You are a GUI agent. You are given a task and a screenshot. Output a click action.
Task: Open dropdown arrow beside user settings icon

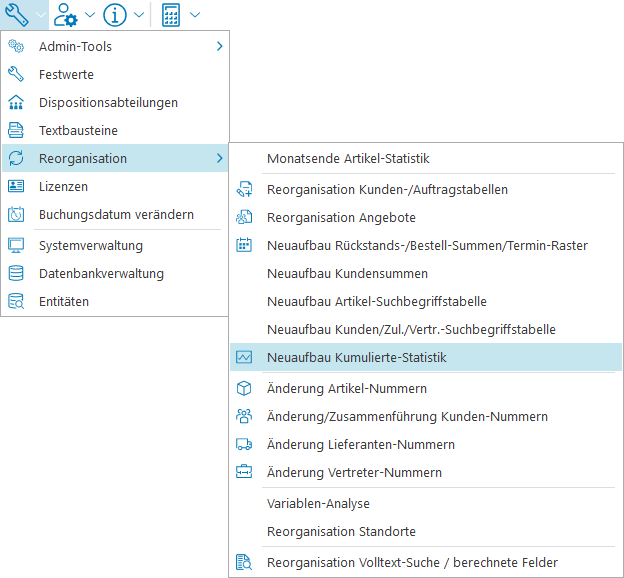pyautogui.click(x=90, y=15)
